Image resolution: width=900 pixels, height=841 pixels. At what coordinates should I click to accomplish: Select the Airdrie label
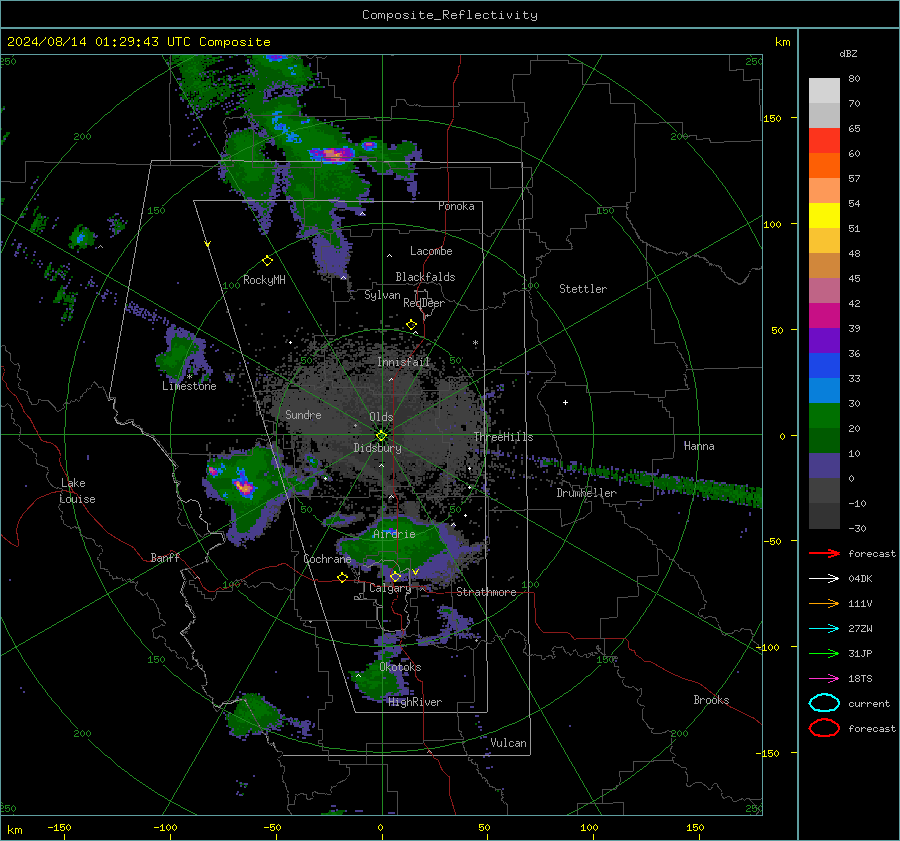(394, 534)
